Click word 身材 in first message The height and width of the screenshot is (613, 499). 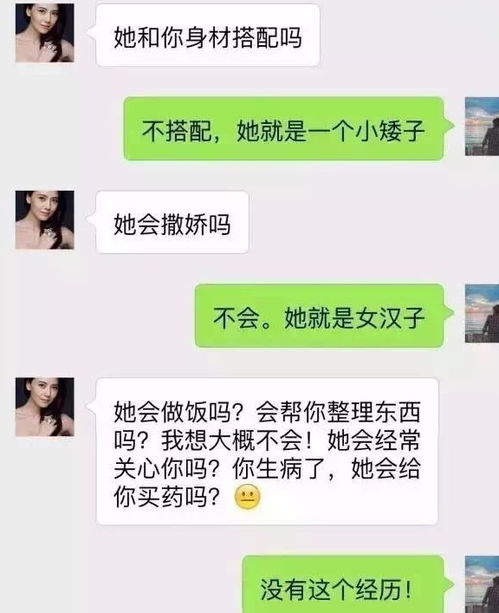[208, 38]
